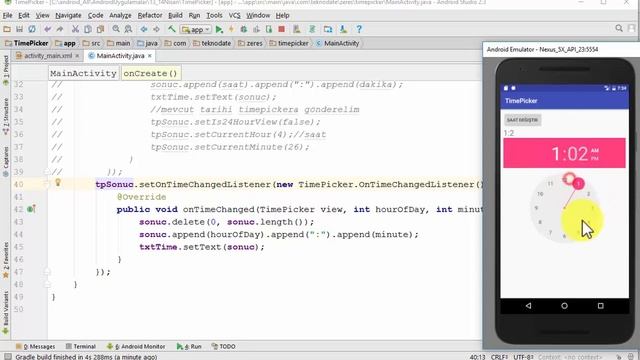The width and height of the screenshot is (640, 360).
Task: Click the line separator CRLF status entry
Action: click(499, 357)
